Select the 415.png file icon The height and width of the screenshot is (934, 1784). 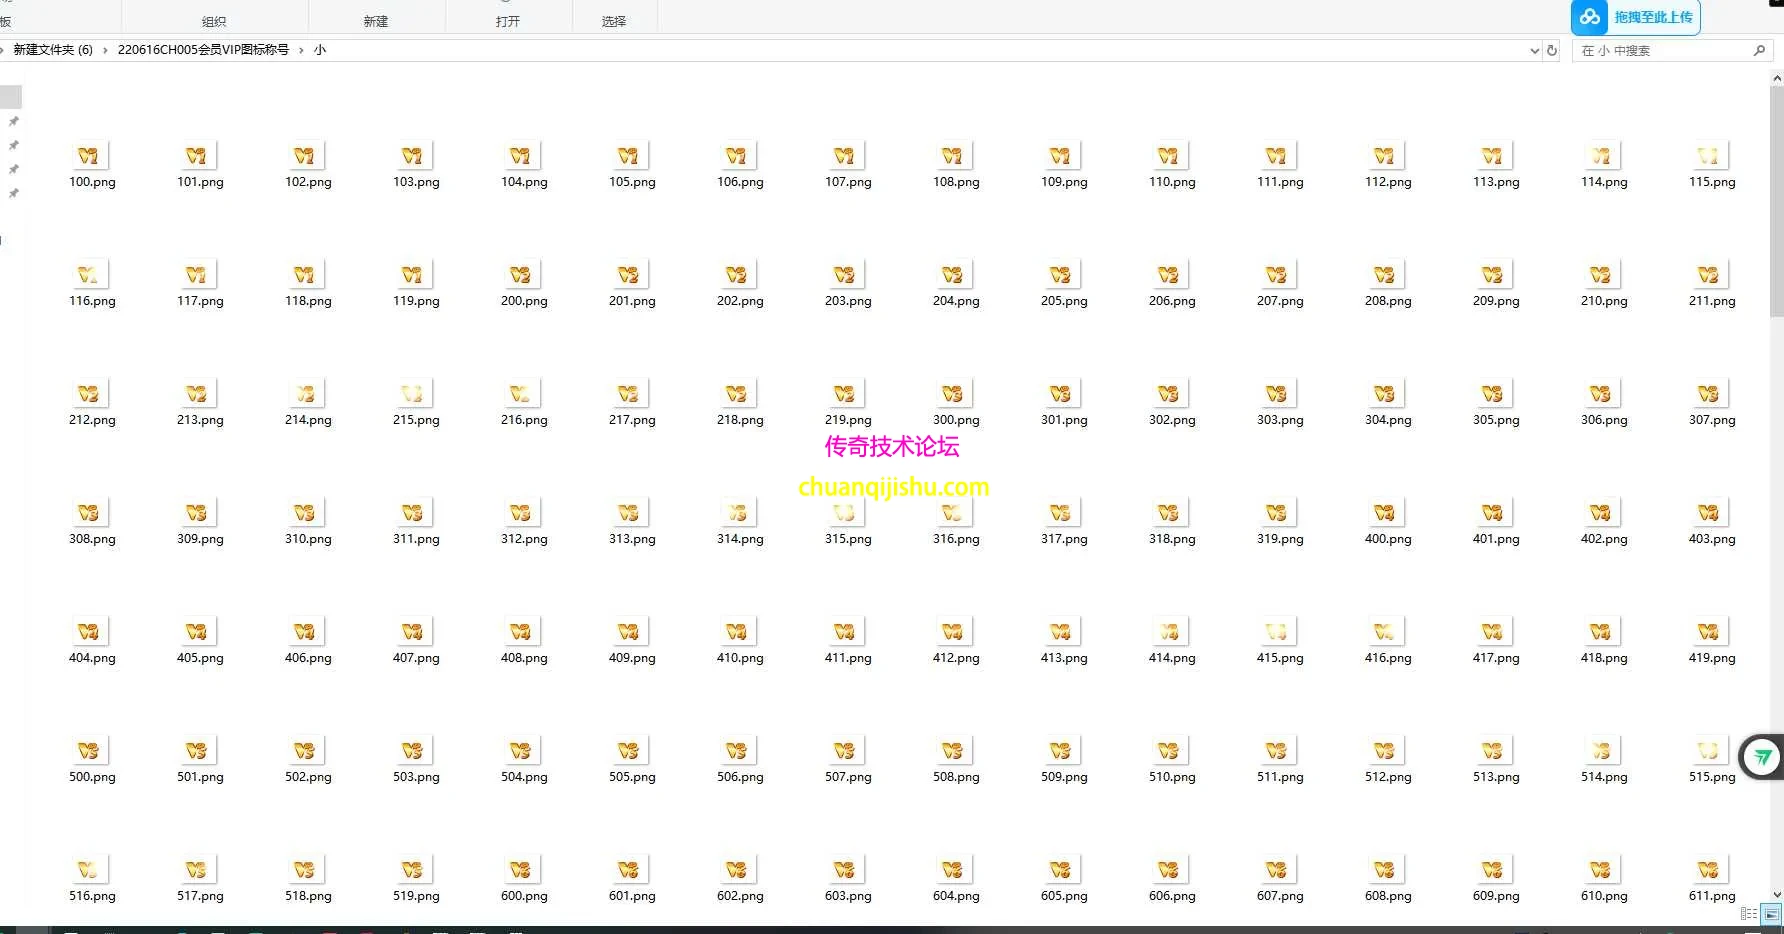click(x=1280, y=632)
